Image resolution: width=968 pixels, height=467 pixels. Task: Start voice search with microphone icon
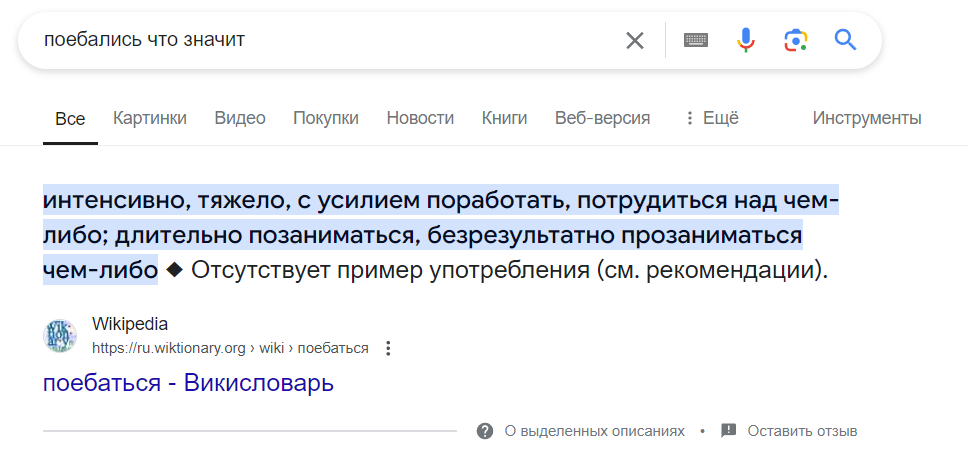(746, 40)
